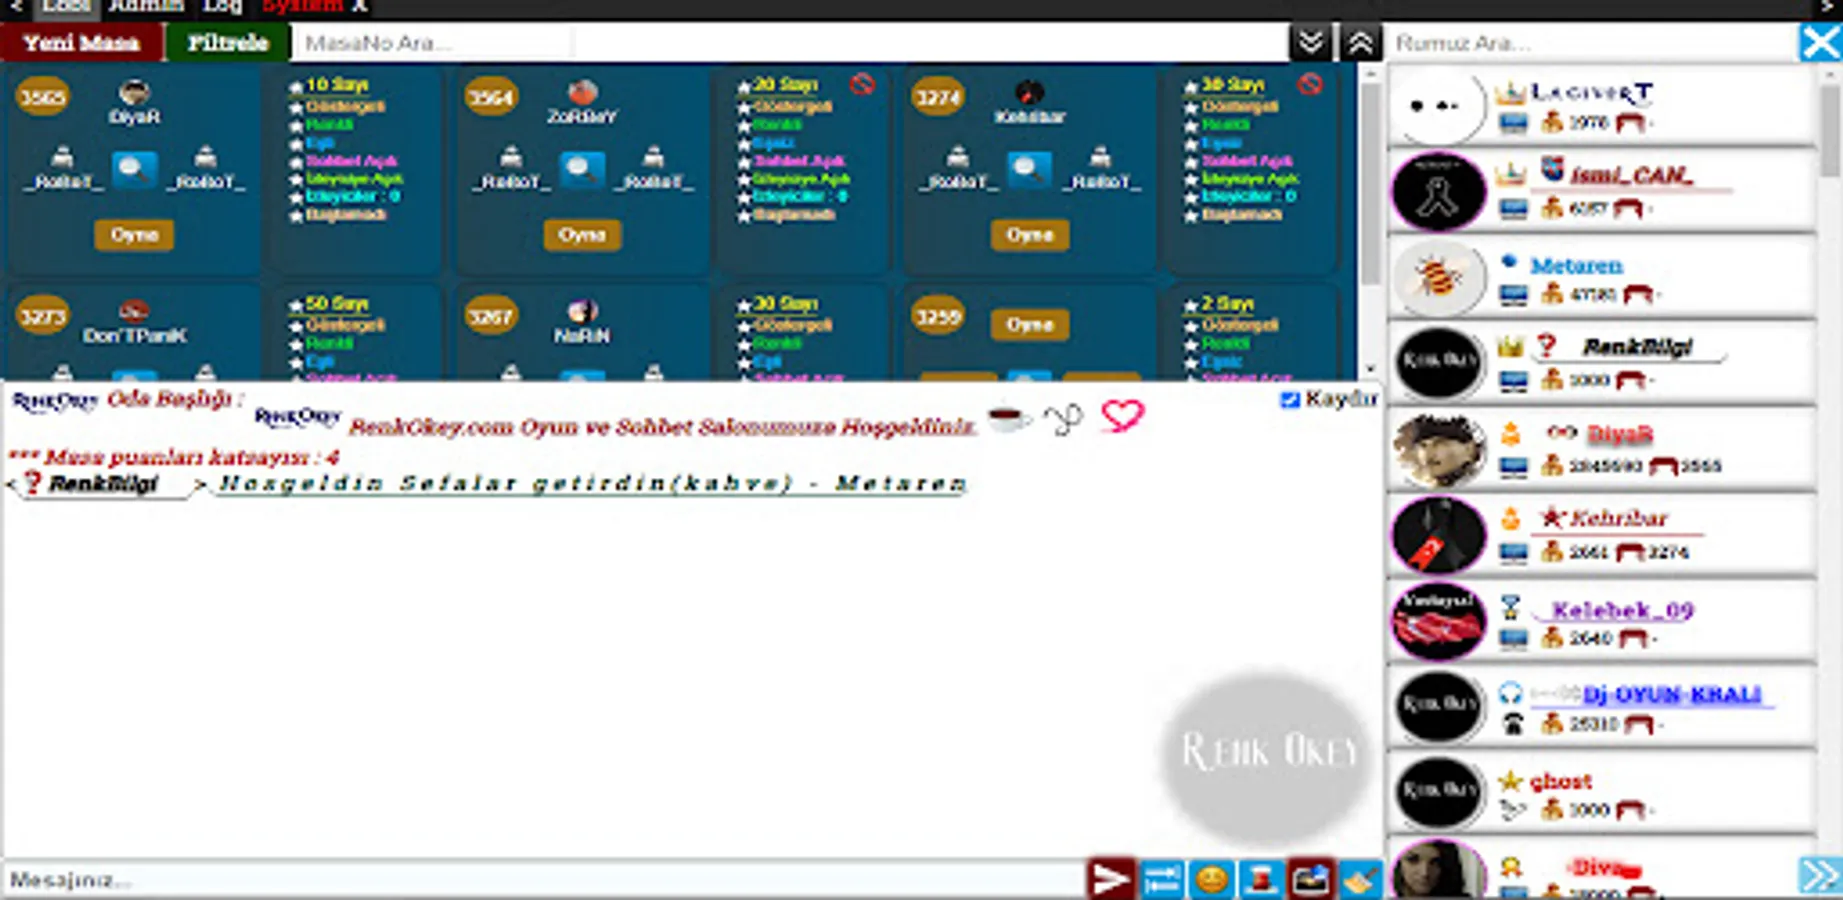
Task: Click the red prohibited icon on 20 Sayı table
Action: (862, 85)
